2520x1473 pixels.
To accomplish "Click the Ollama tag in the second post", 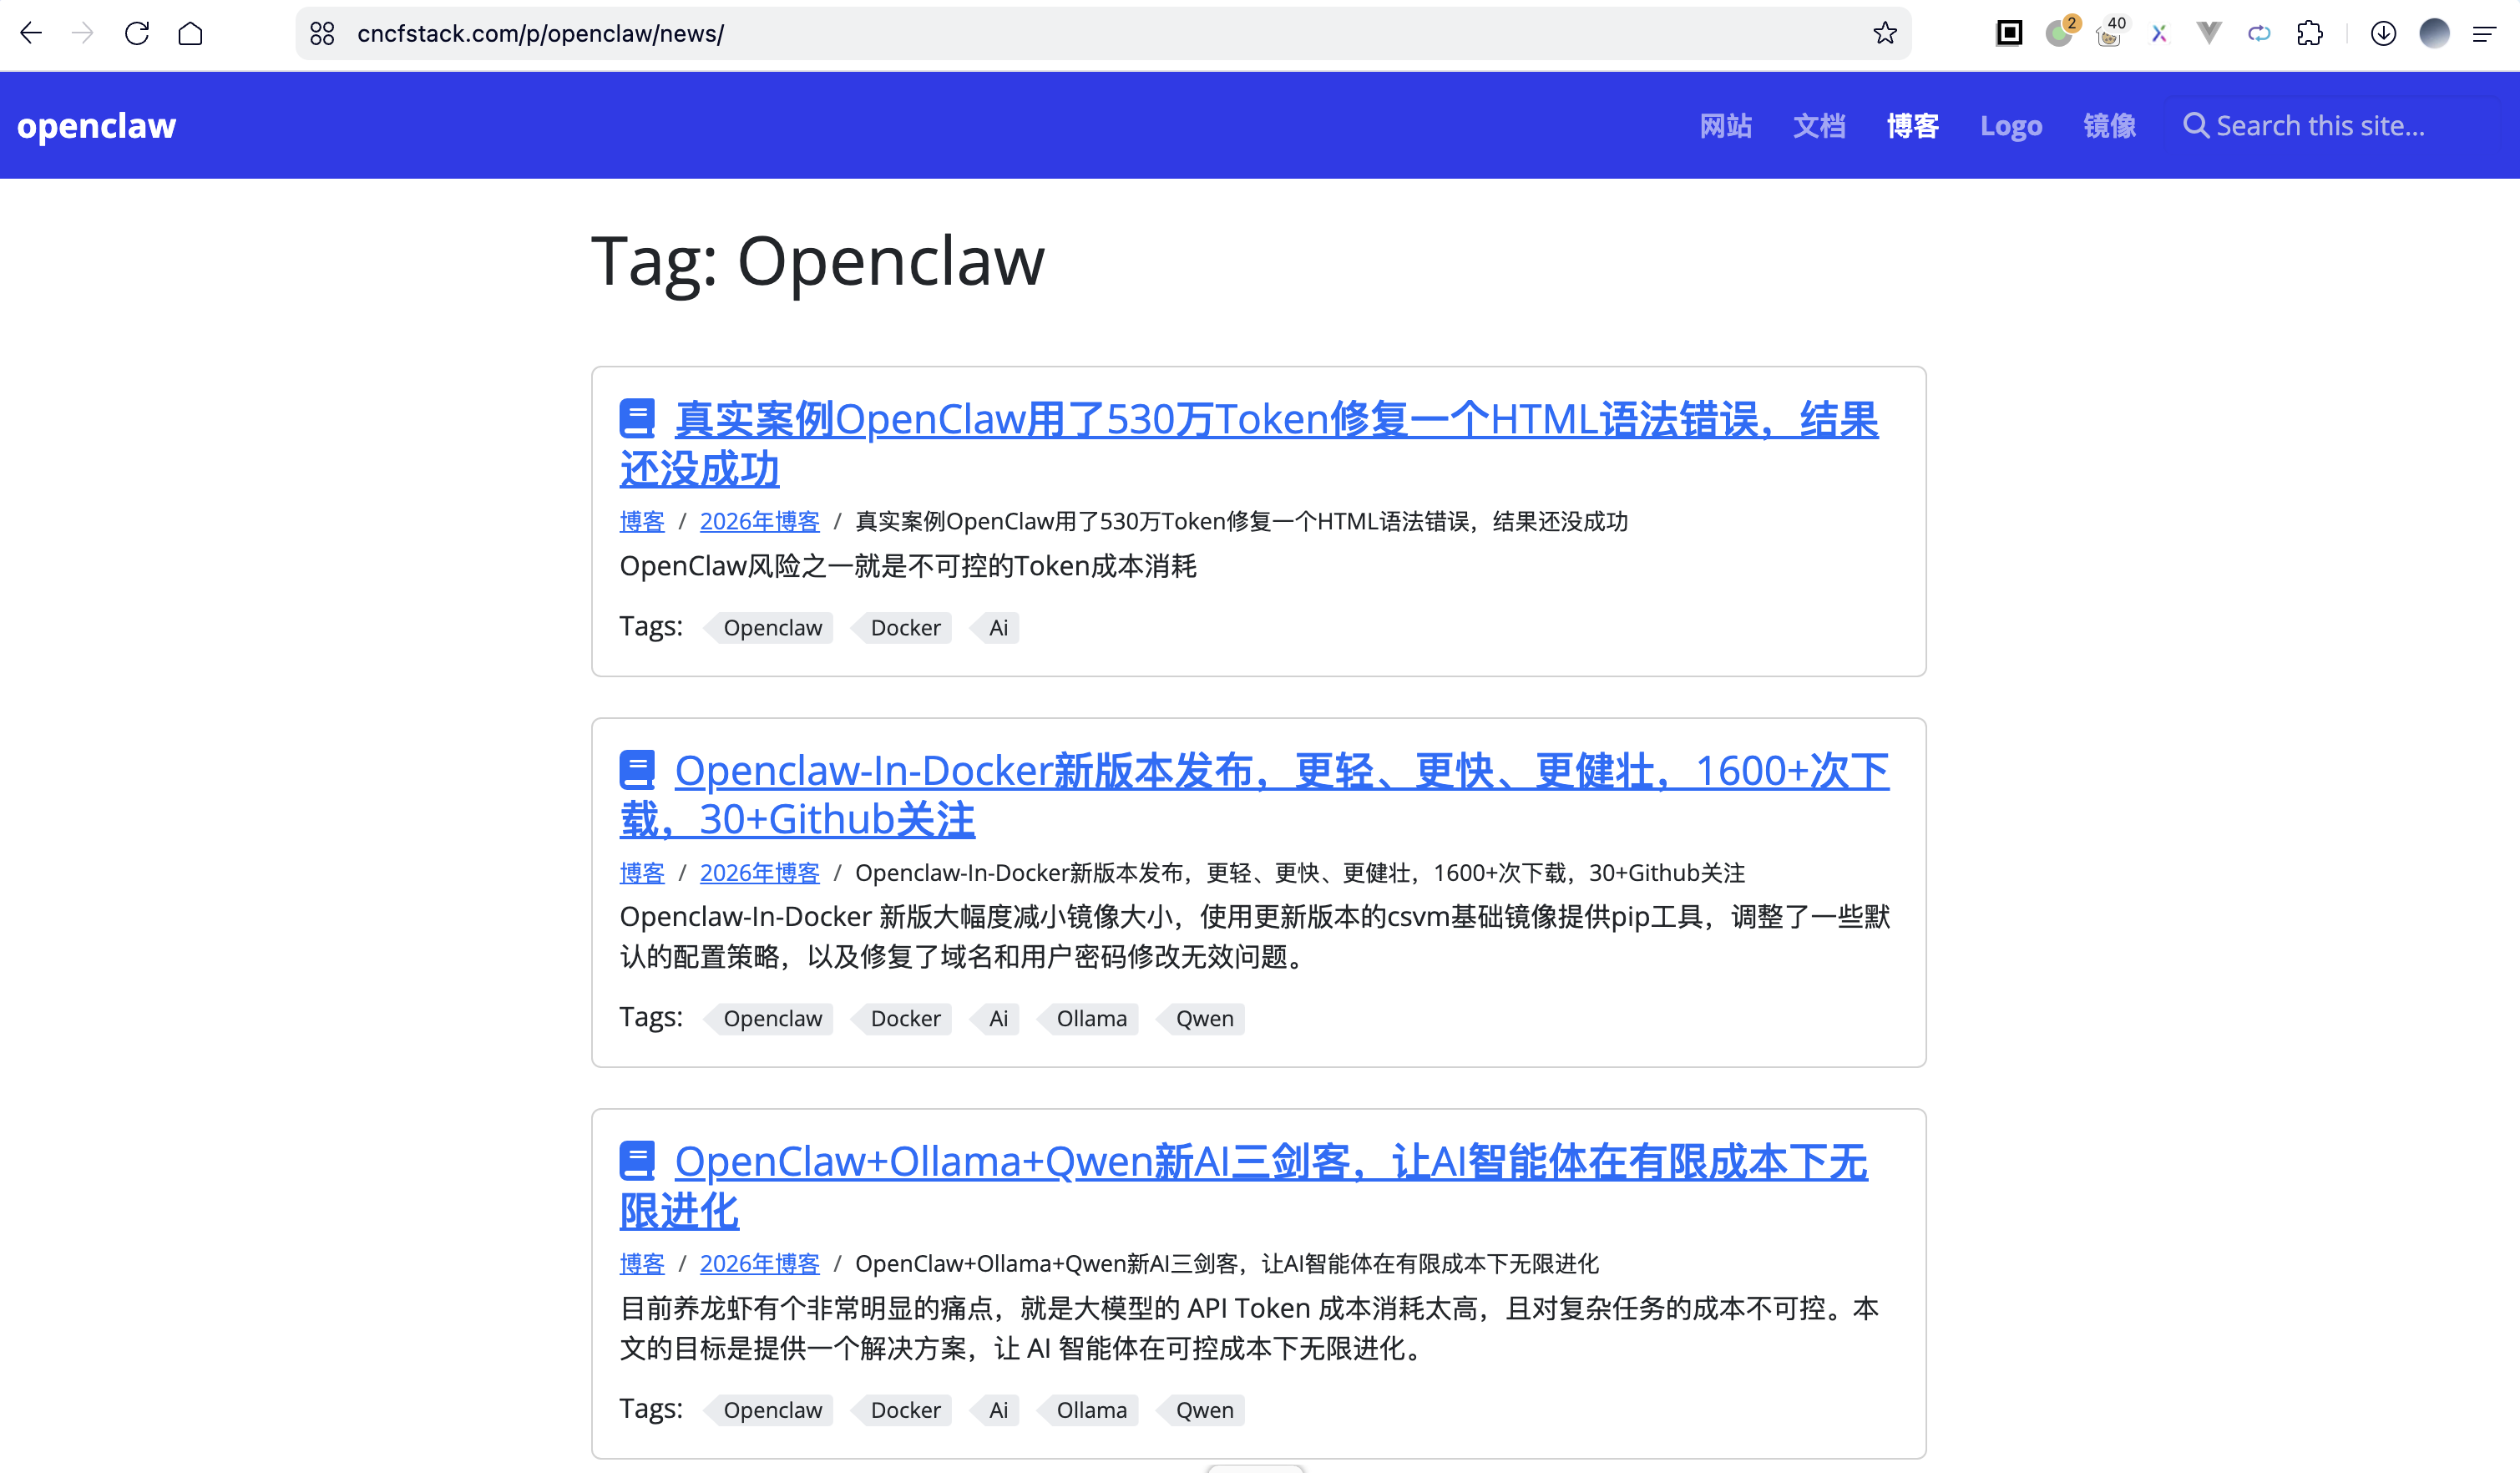I will click(1091, 1018).
